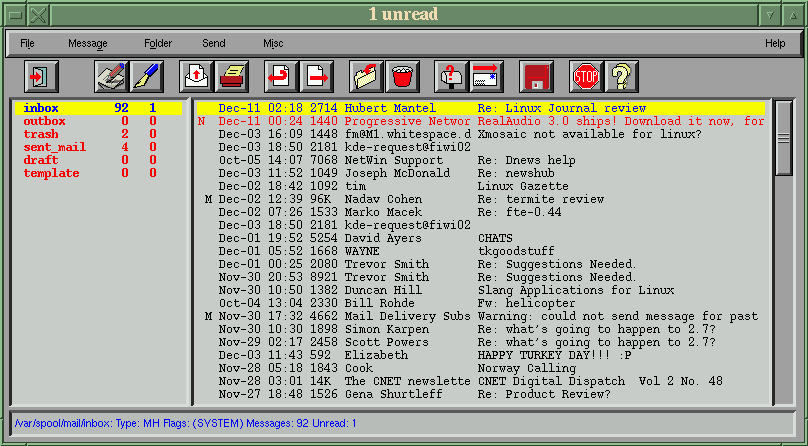Click the envelope address card icon
Viewport: 808px width, 446px height.
tap(487, 76)
